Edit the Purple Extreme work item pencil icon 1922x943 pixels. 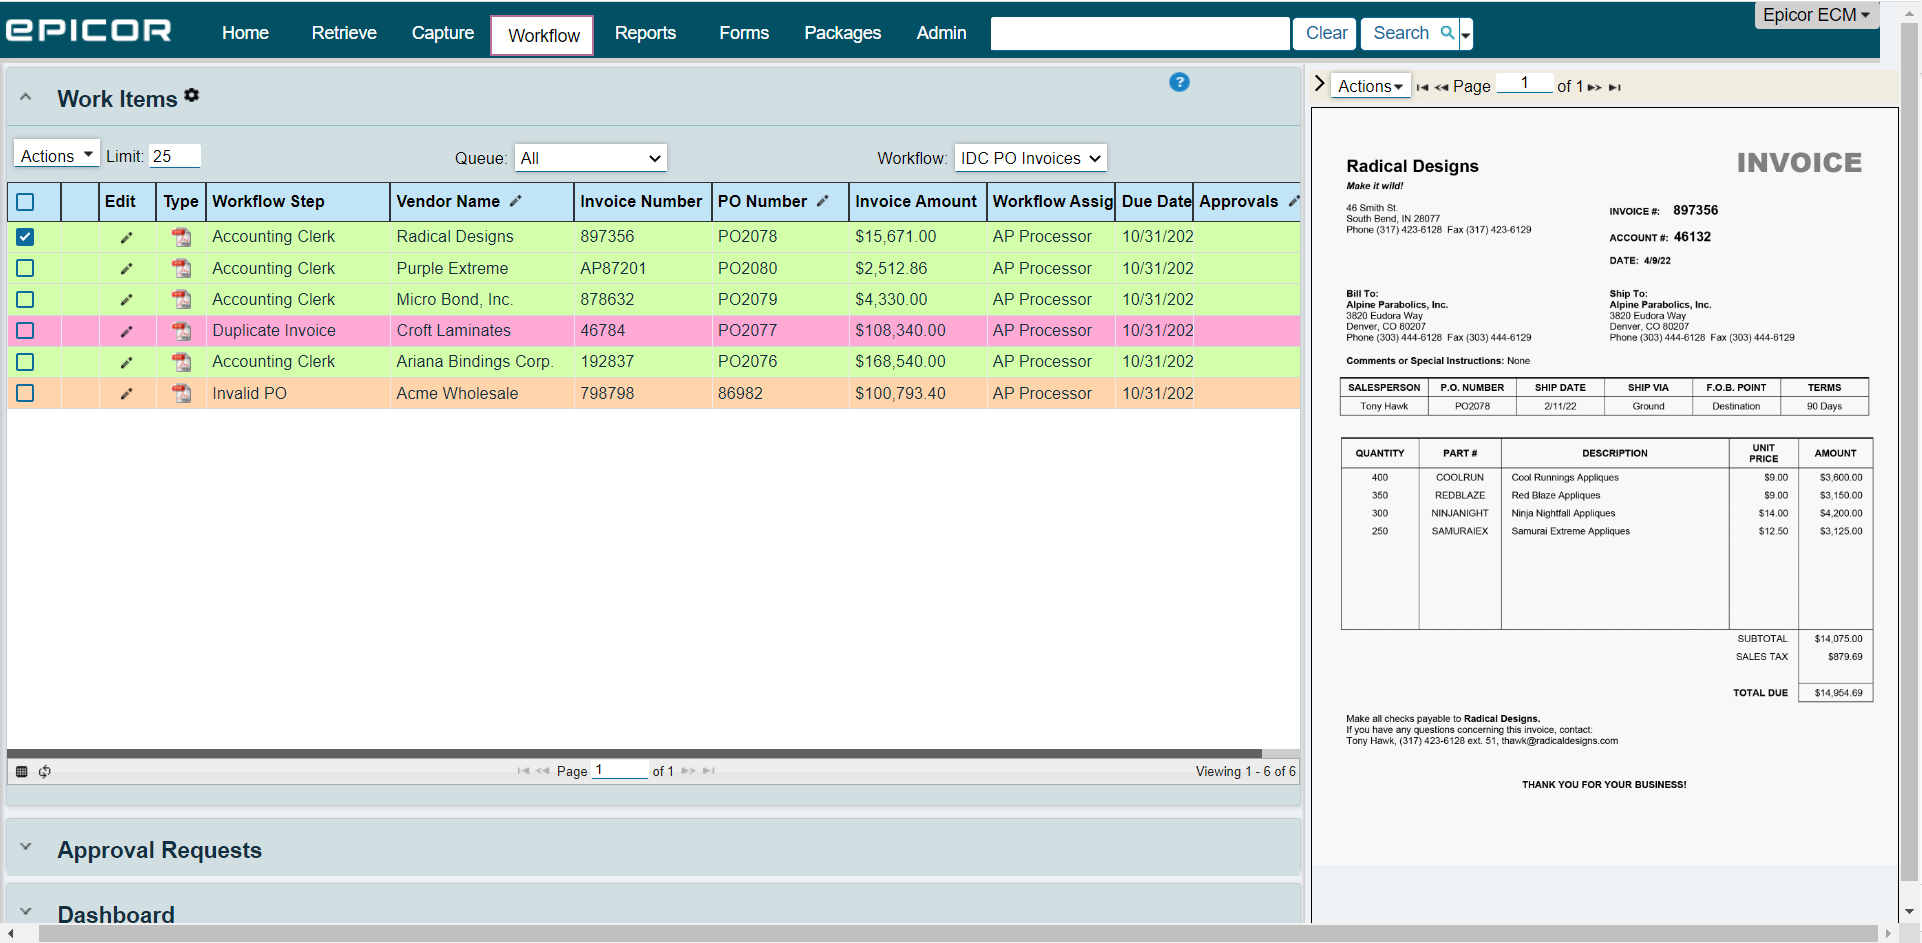pos(126,268)
